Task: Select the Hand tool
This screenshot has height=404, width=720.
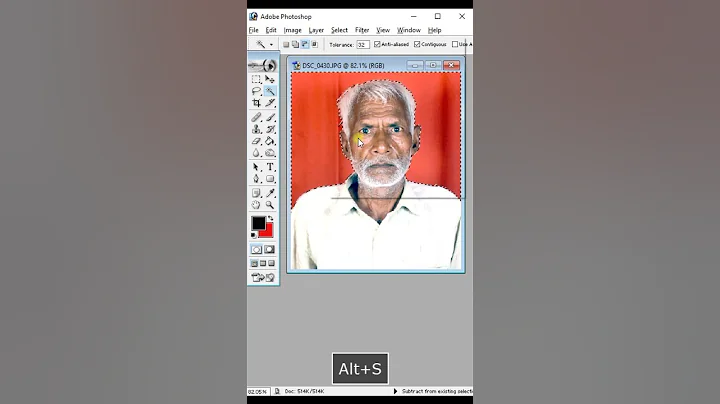Action: (x=256, y=205)
